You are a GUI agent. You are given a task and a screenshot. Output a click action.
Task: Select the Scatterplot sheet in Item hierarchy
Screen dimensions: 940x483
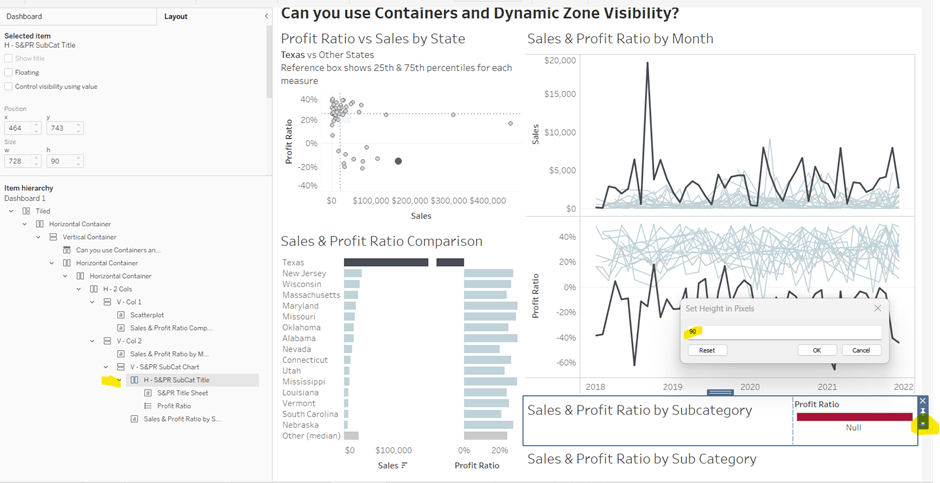[x=146, y=314]
